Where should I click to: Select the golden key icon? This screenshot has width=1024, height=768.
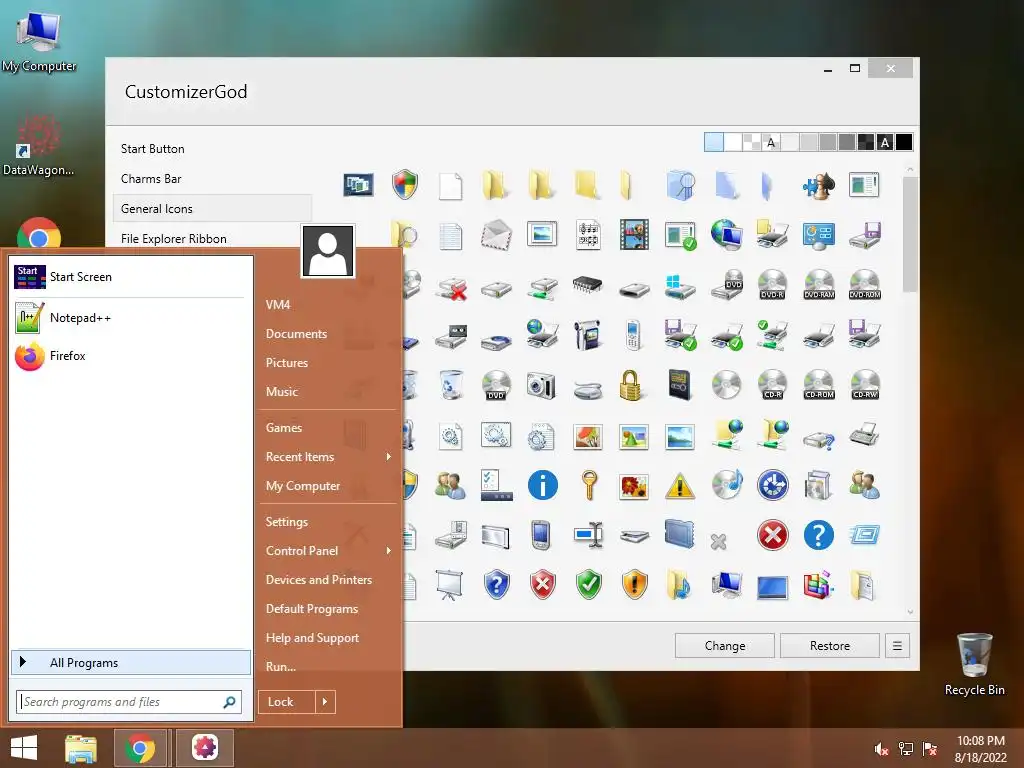click(589, 485)
